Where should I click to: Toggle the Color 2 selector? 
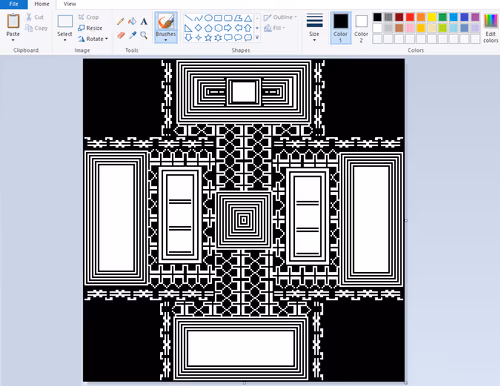[361, 28]
